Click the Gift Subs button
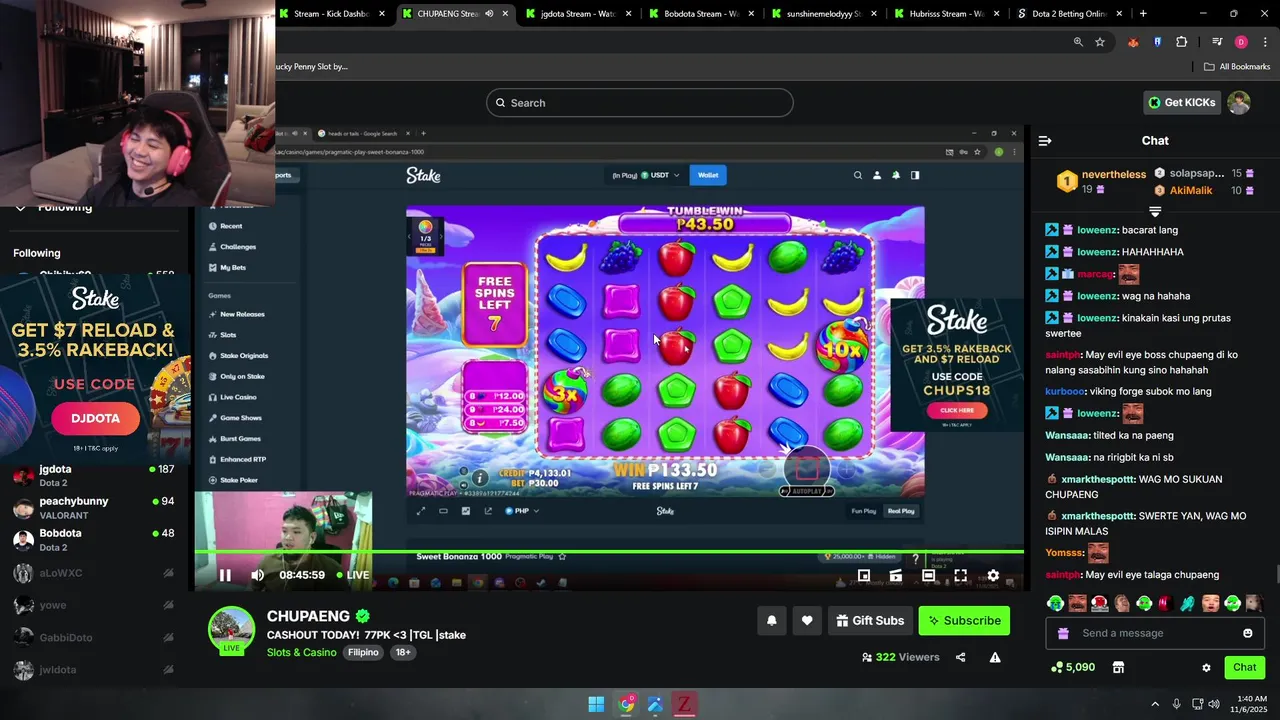 point(870,620)
